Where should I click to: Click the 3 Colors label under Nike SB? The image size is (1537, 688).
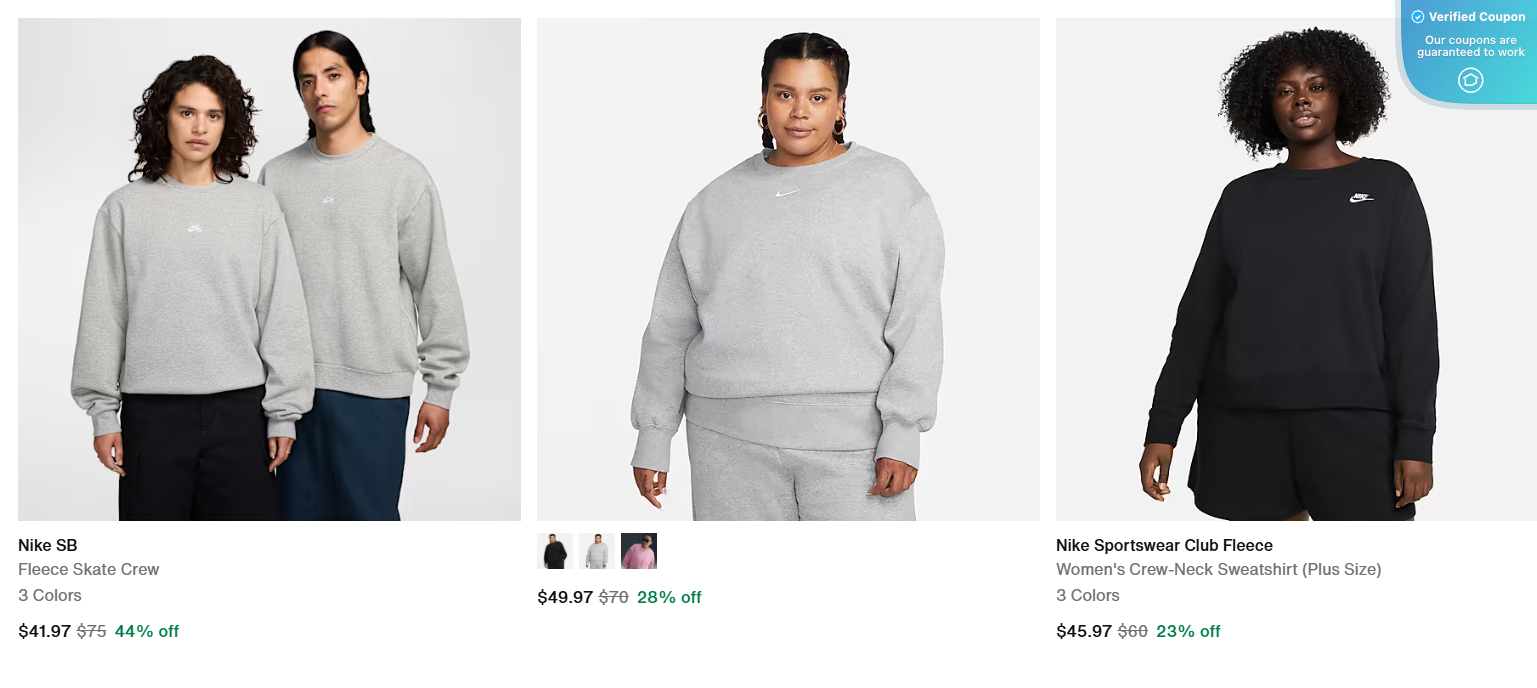(50, 595)
